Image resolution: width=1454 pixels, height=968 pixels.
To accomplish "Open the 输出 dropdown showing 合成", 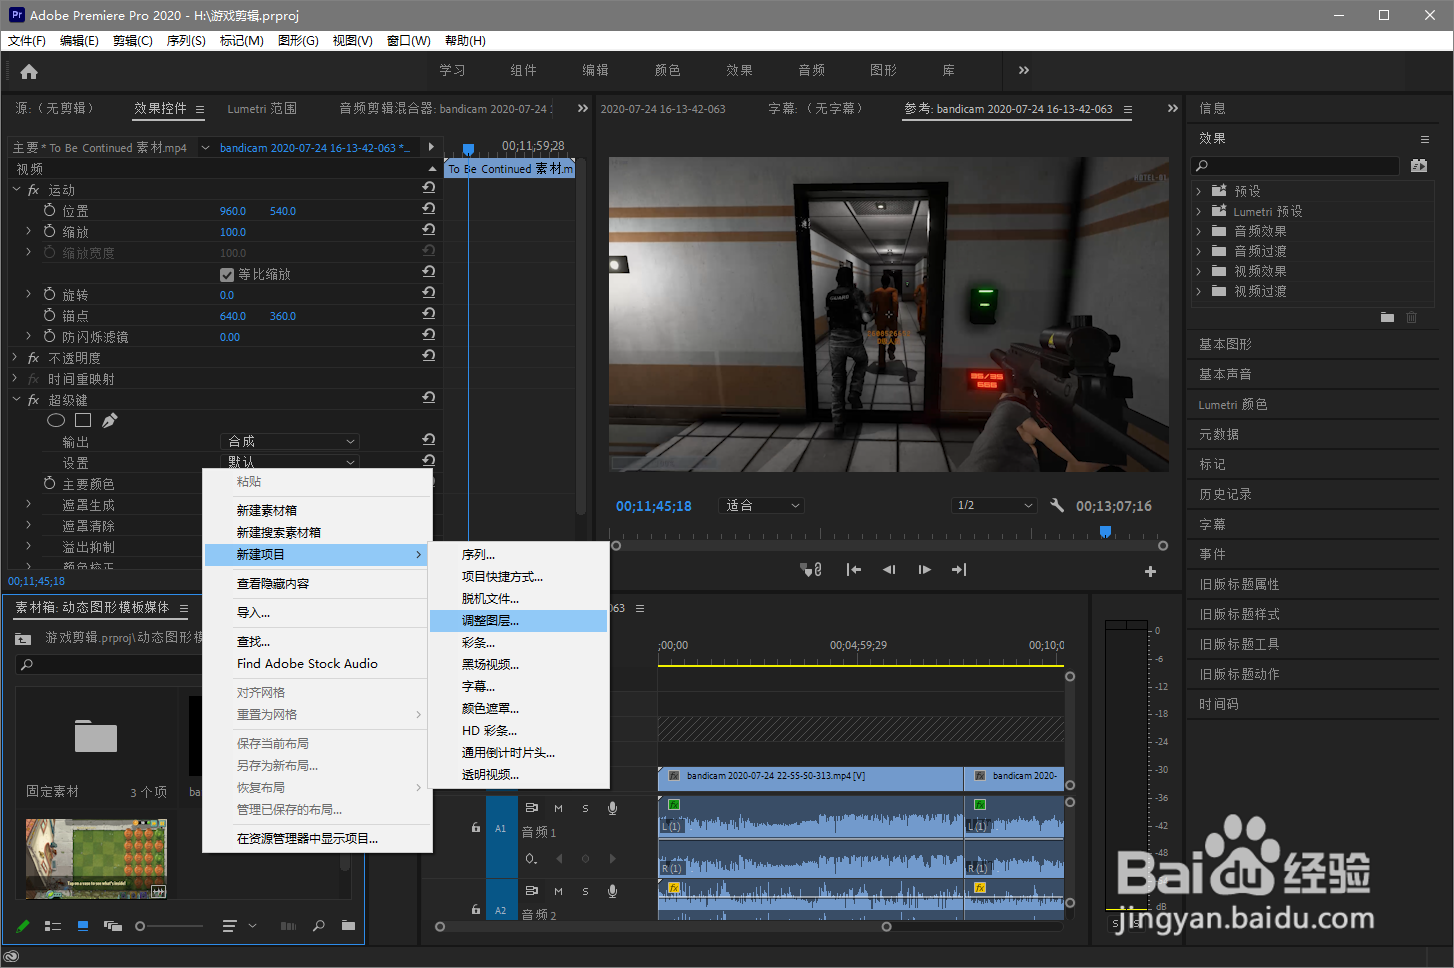I will [x=290, y=441].
